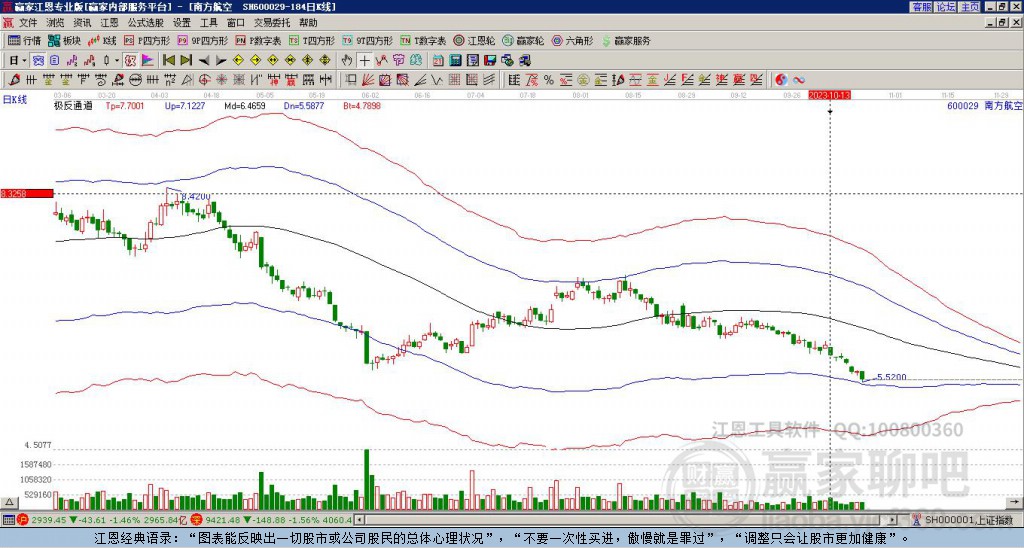Image resolution: width=1024 pixels, height=548 pixels.
Task: Click the 主页 homepage button
Action: coord(969,7)
